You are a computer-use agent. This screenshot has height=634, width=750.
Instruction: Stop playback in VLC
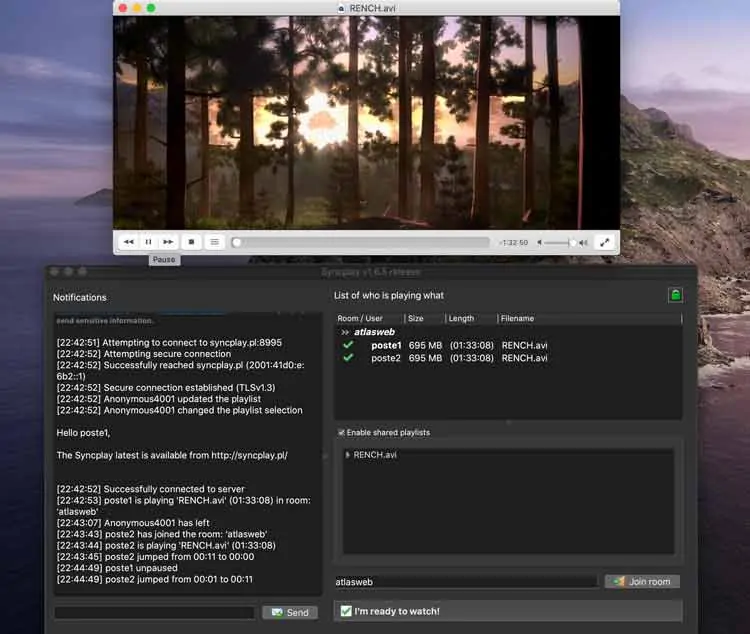pos(191,242)
